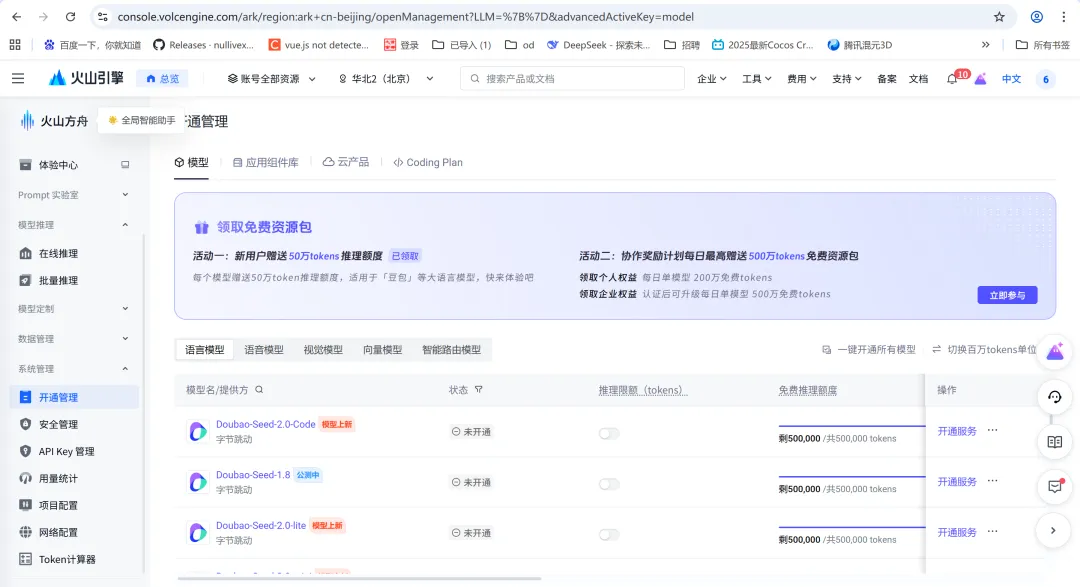Open browser apps grid icon
This screenshot has height=587, width=1080.
tap(15, 45)
